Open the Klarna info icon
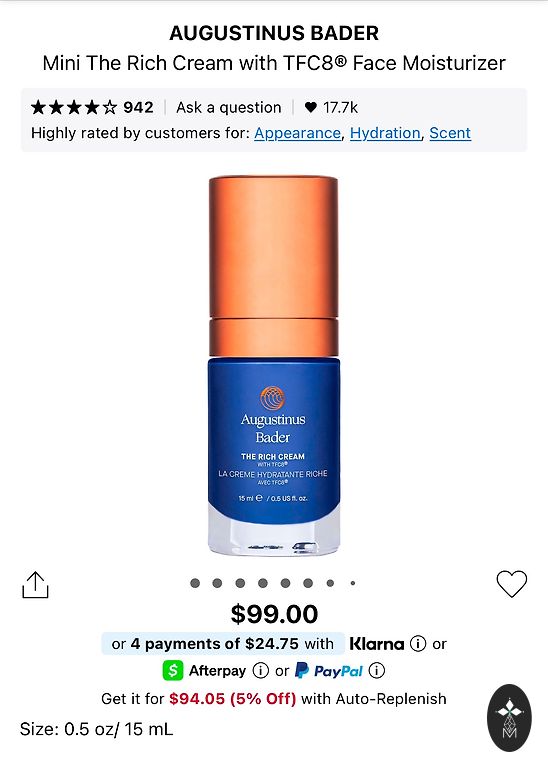Viewport: 548px width, 768px height. 418,644
